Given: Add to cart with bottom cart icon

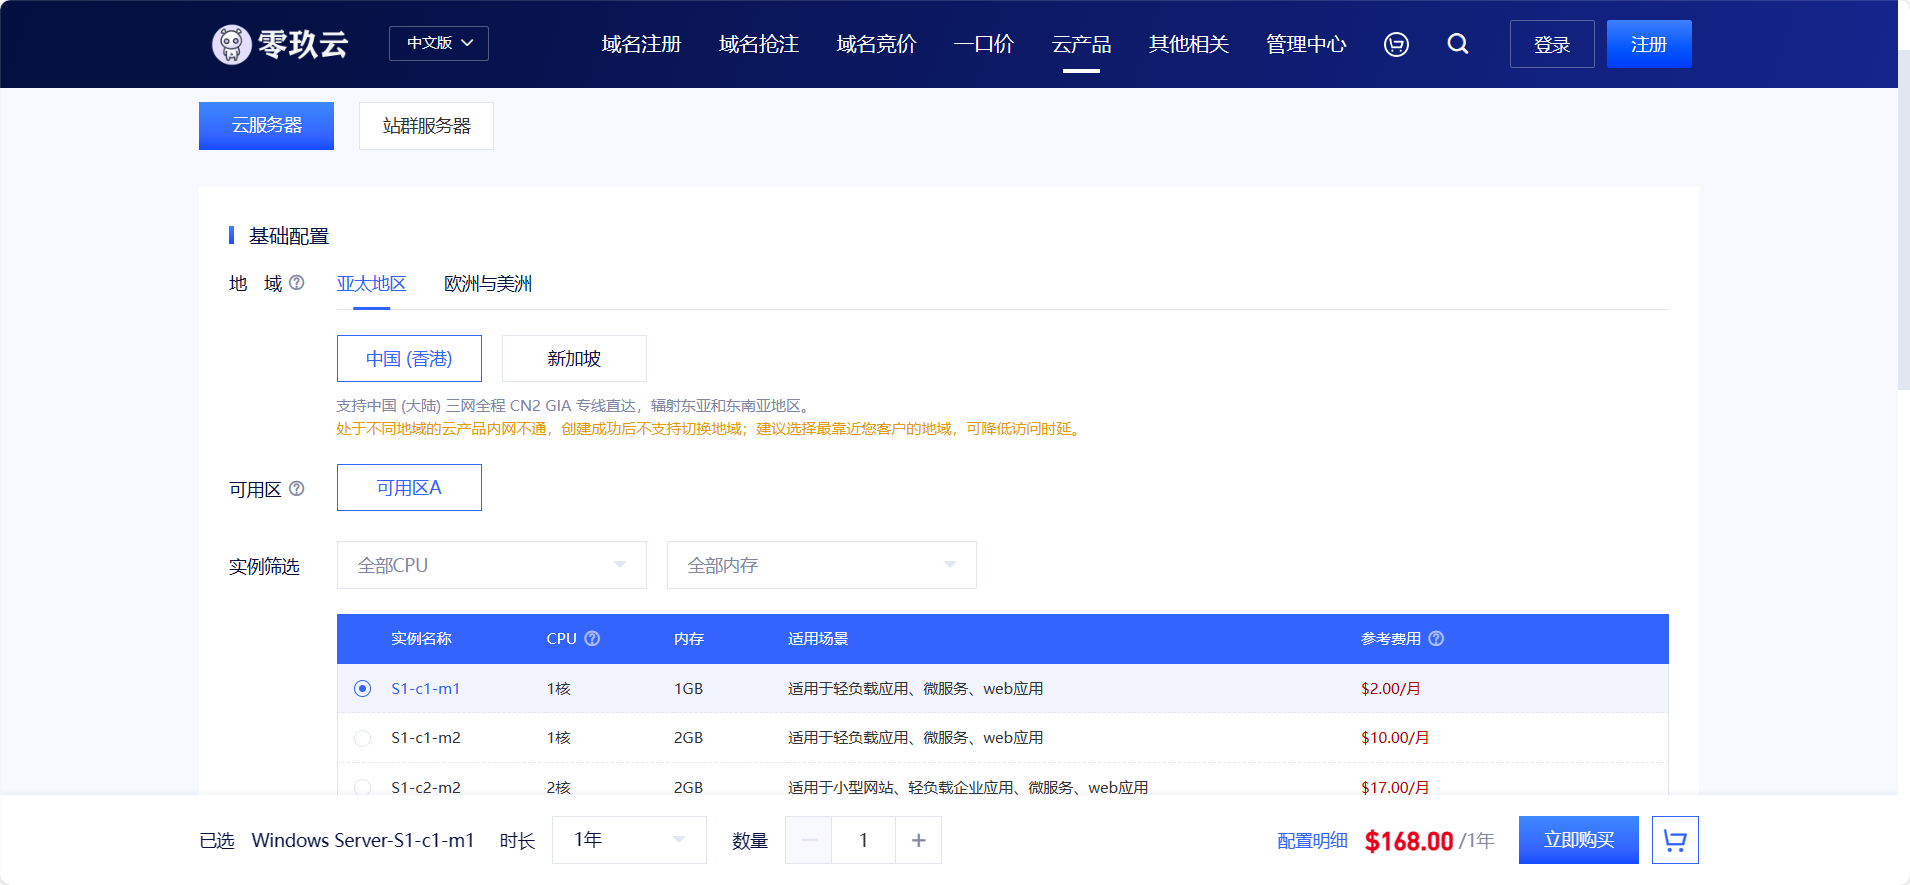Looking at the screenshot, I should point(1675,840).
